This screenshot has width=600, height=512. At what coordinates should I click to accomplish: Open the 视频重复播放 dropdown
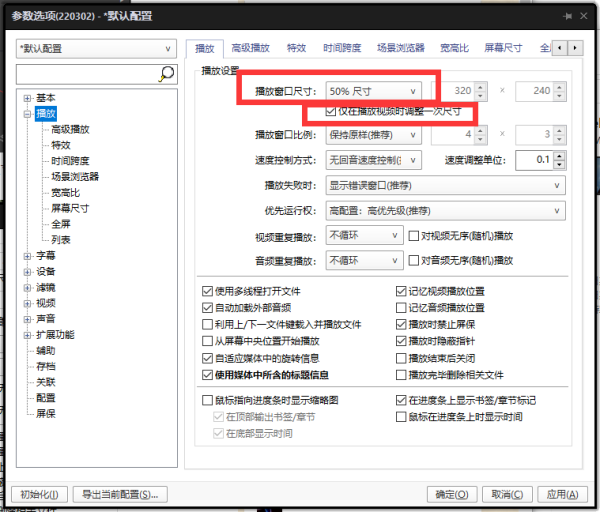pyautogui.click(x=362, y=236)
